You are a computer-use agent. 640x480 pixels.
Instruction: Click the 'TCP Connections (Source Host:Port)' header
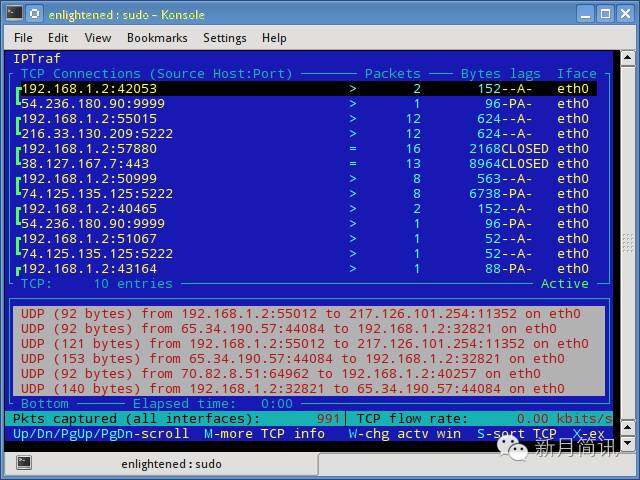click(157, 74)
